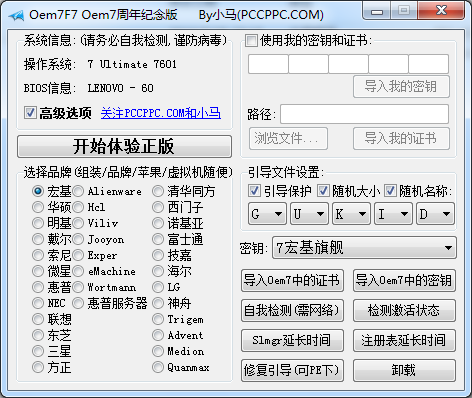The height and width of the screenshot is (398, 472).
Task: Uncheck the 随机大小 checkbox
Action: point(323,191)
